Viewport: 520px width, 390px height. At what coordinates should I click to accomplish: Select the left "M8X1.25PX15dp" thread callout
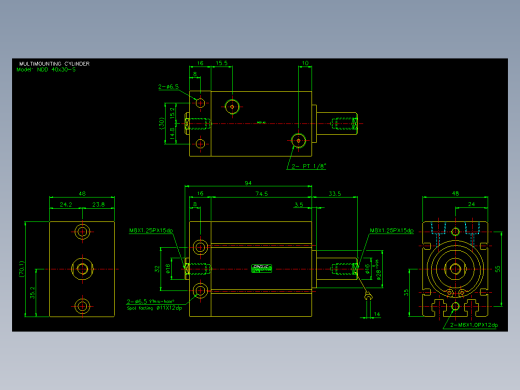tap(151, 230)
